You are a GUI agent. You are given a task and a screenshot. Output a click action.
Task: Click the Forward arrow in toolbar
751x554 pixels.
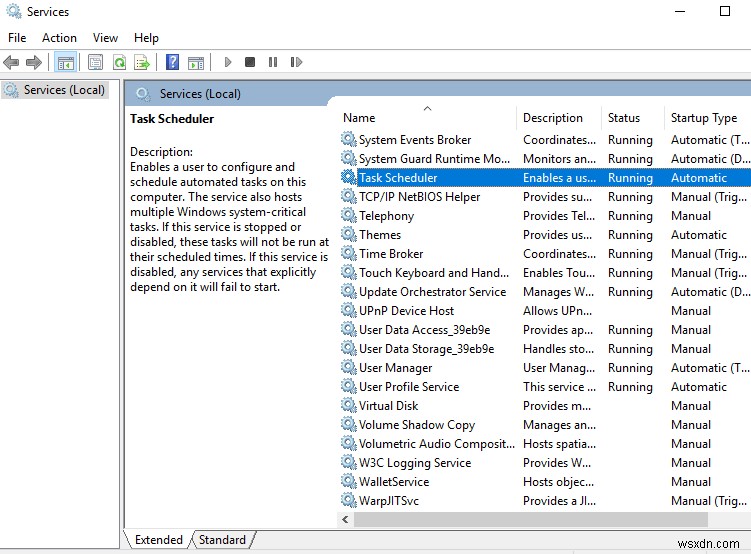(34, 62)
